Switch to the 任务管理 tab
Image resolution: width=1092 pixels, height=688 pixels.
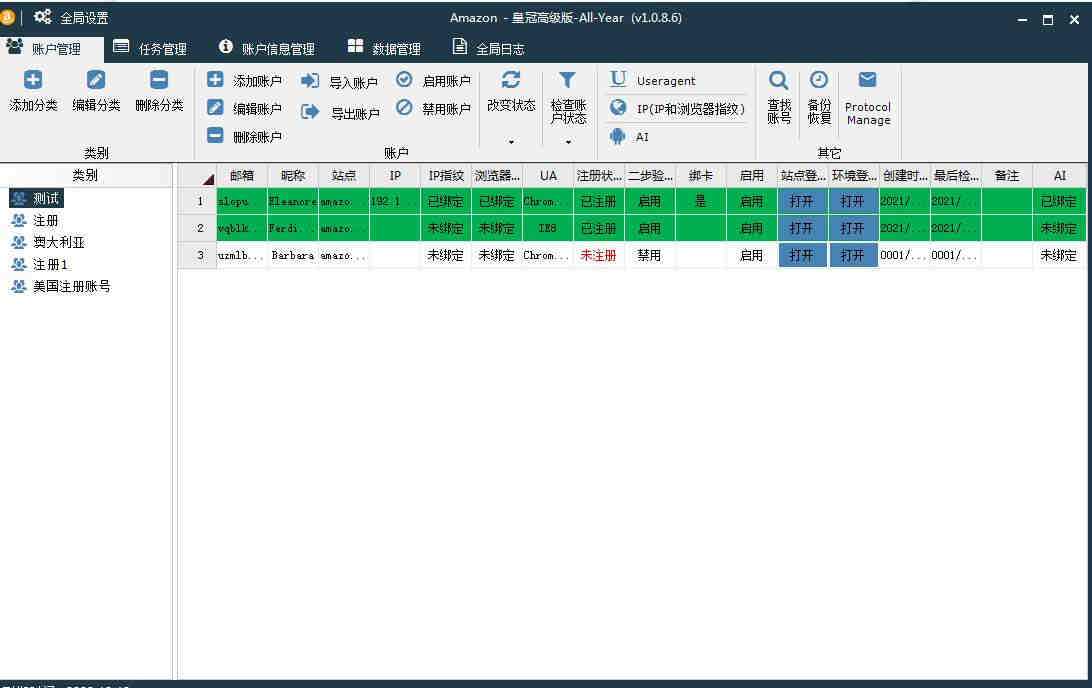(150, 49)
